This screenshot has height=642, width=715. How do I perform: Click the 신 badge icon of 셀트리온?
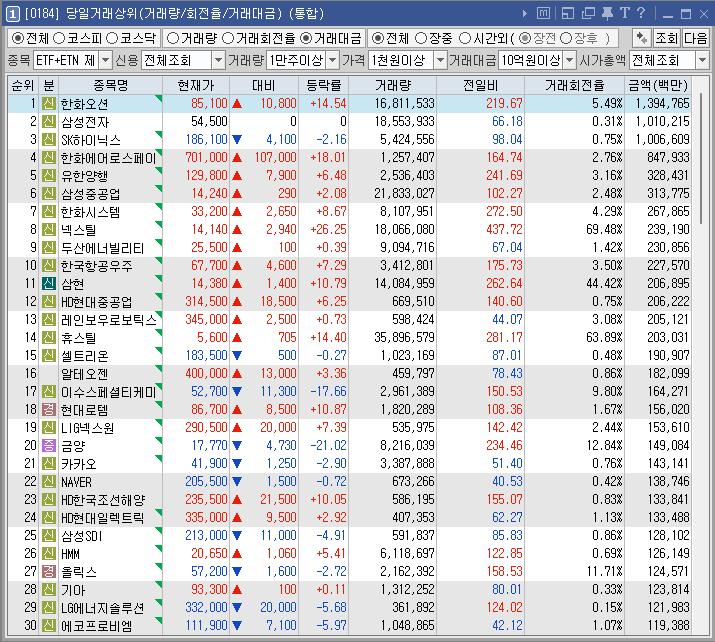[49, 356]
